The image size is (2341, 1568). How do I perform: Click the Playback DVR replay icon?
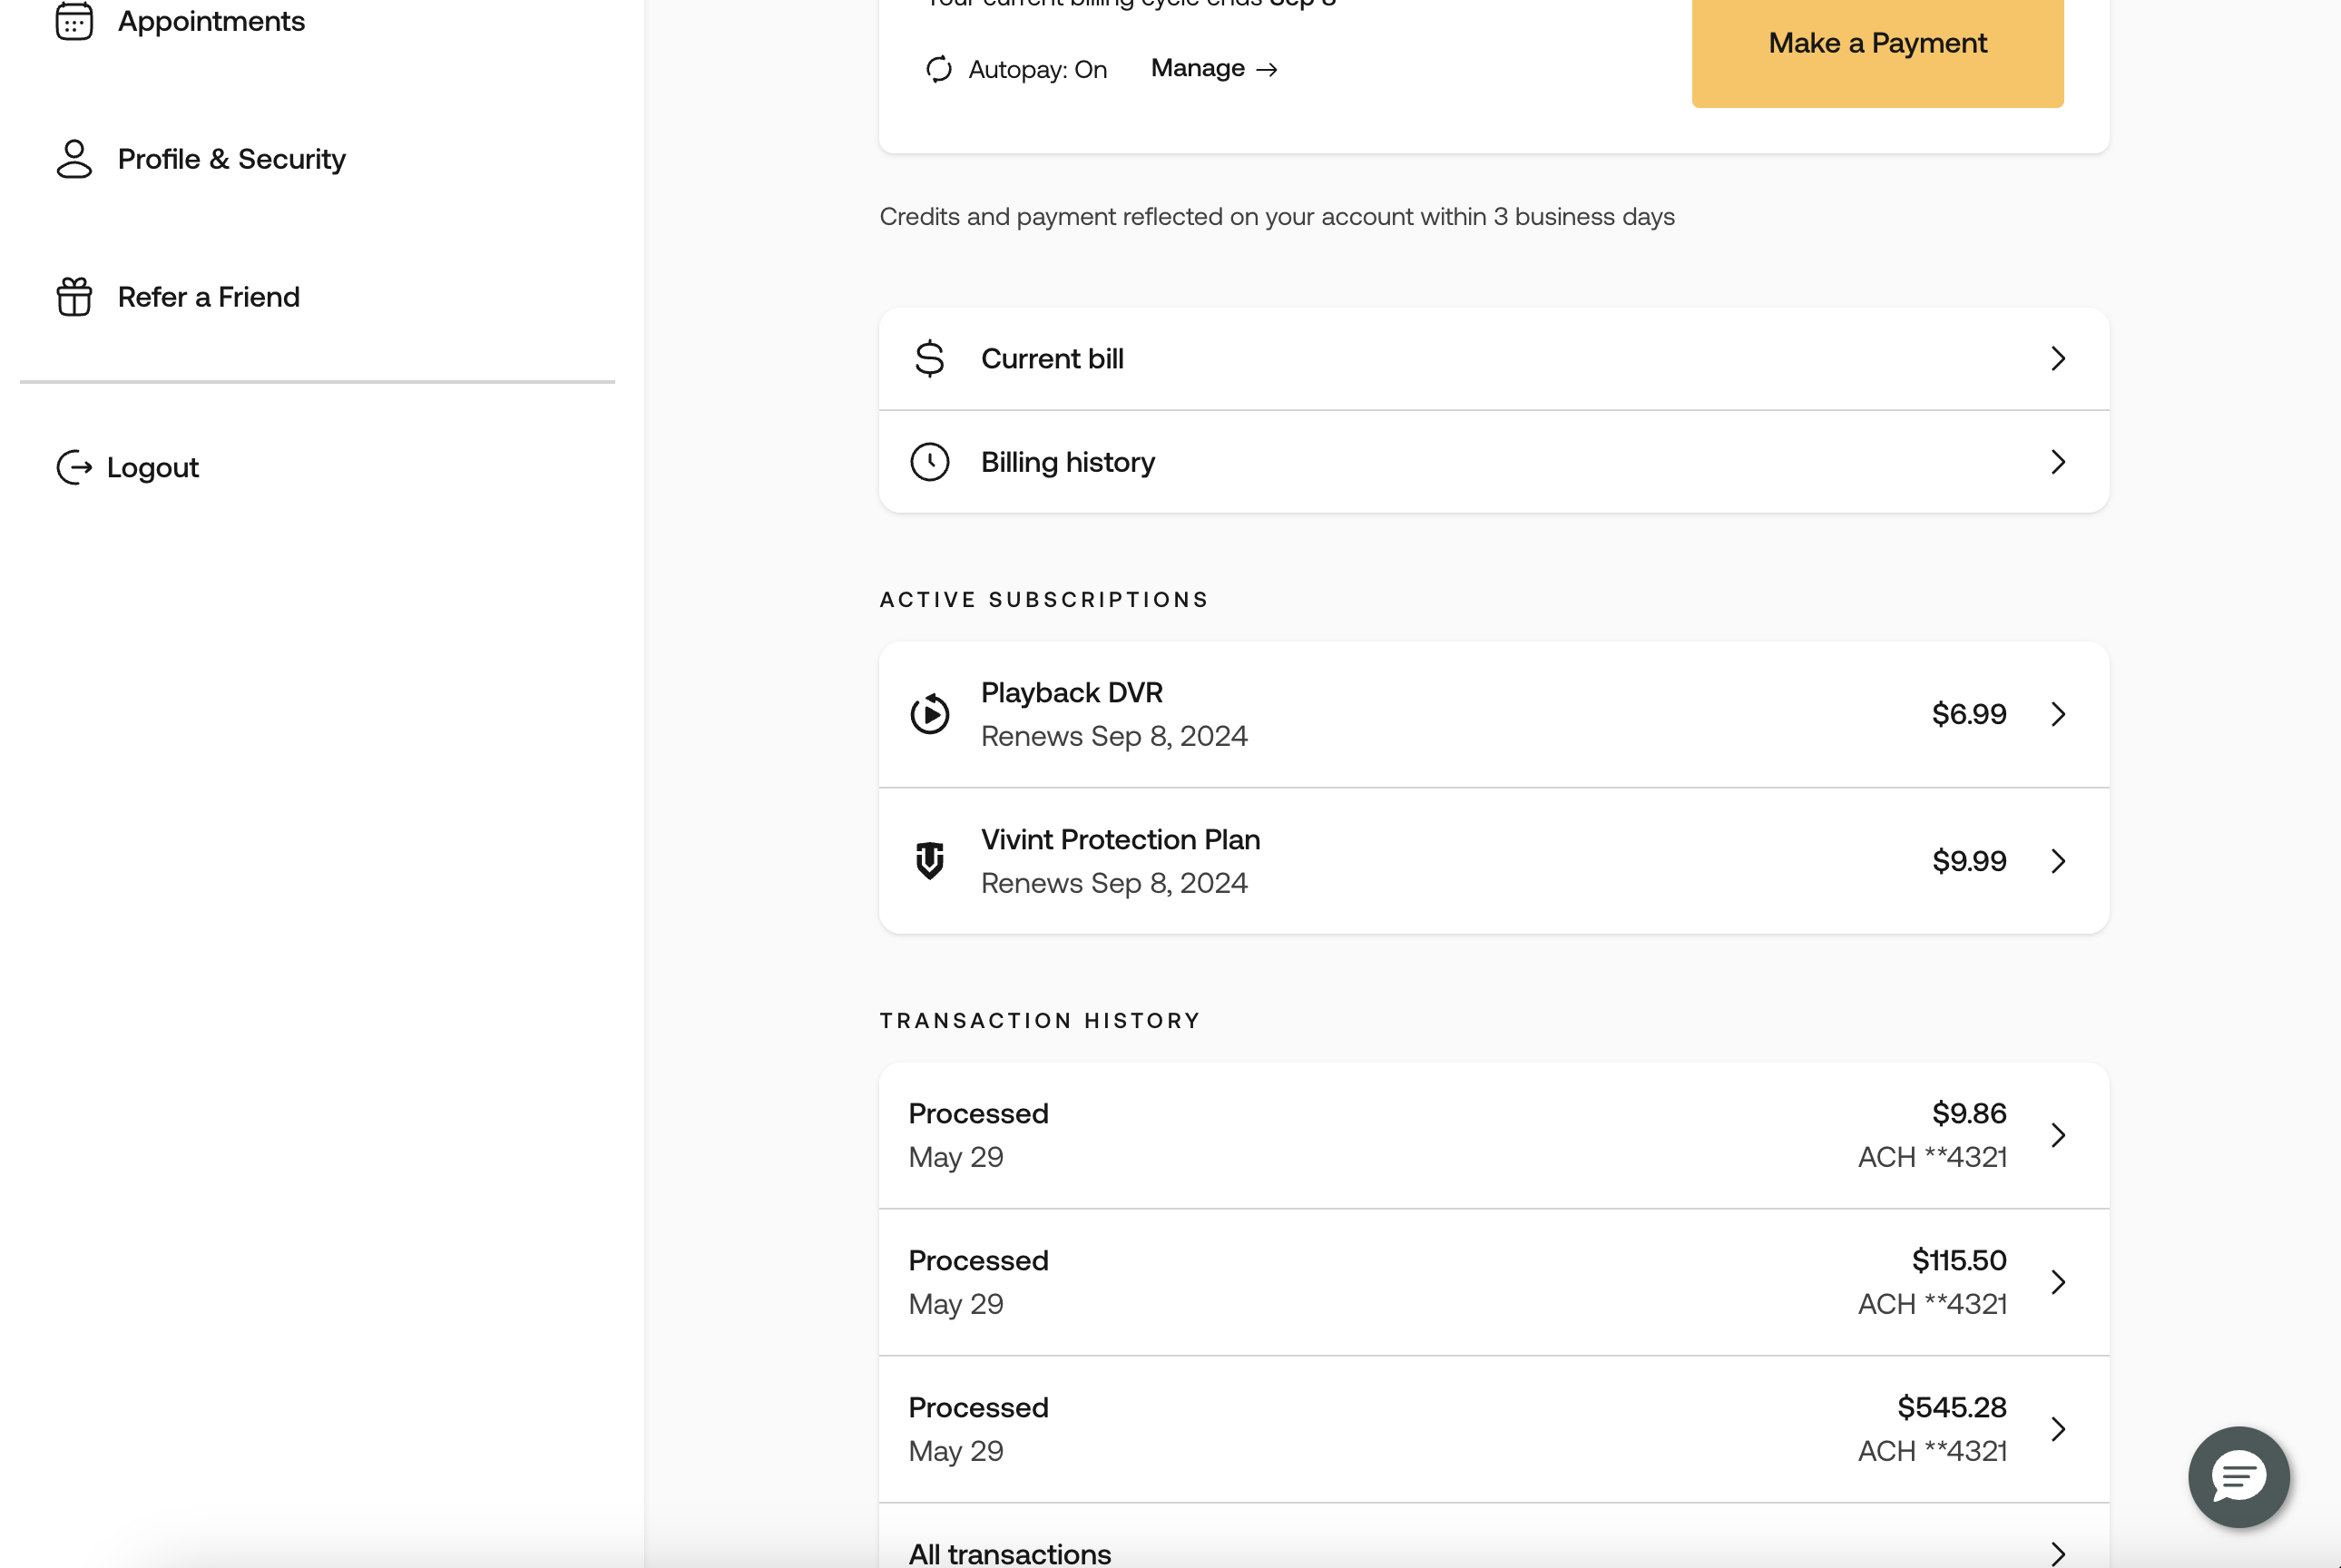pyautogui.click(x=929, y=714)
